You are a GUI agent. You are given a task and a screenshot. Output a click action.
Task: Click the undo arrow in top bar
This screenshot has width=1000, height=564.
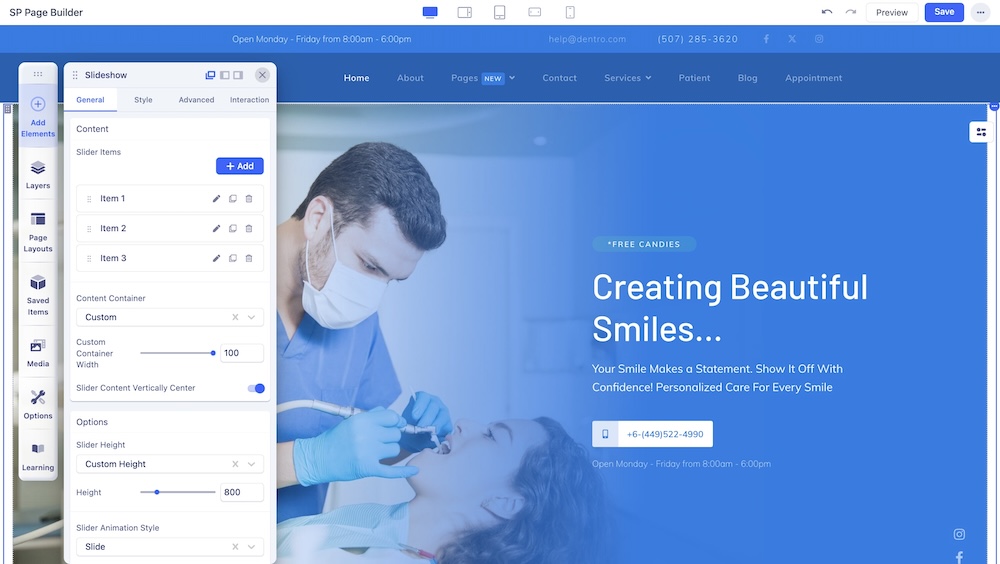[x=826, y=12]
